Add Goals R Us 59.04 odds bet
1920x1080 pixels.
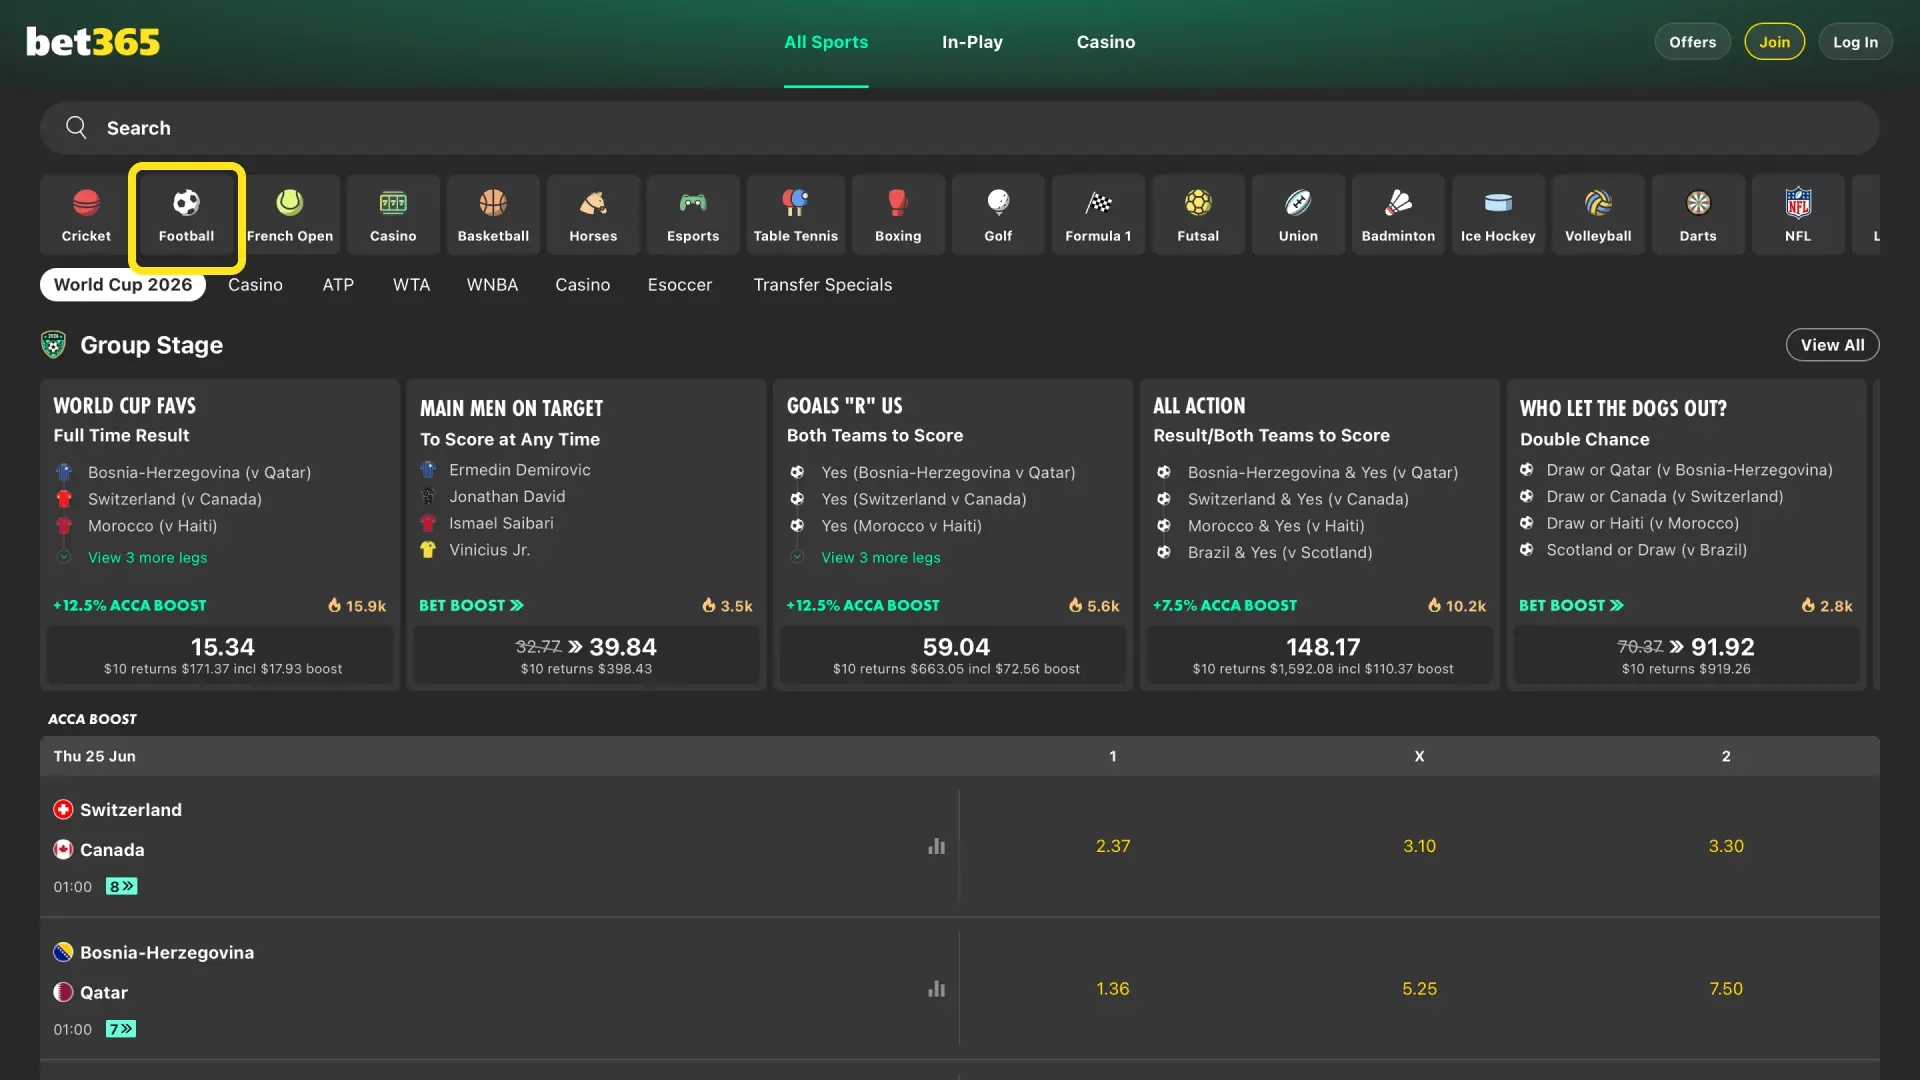tap(956, 656)
